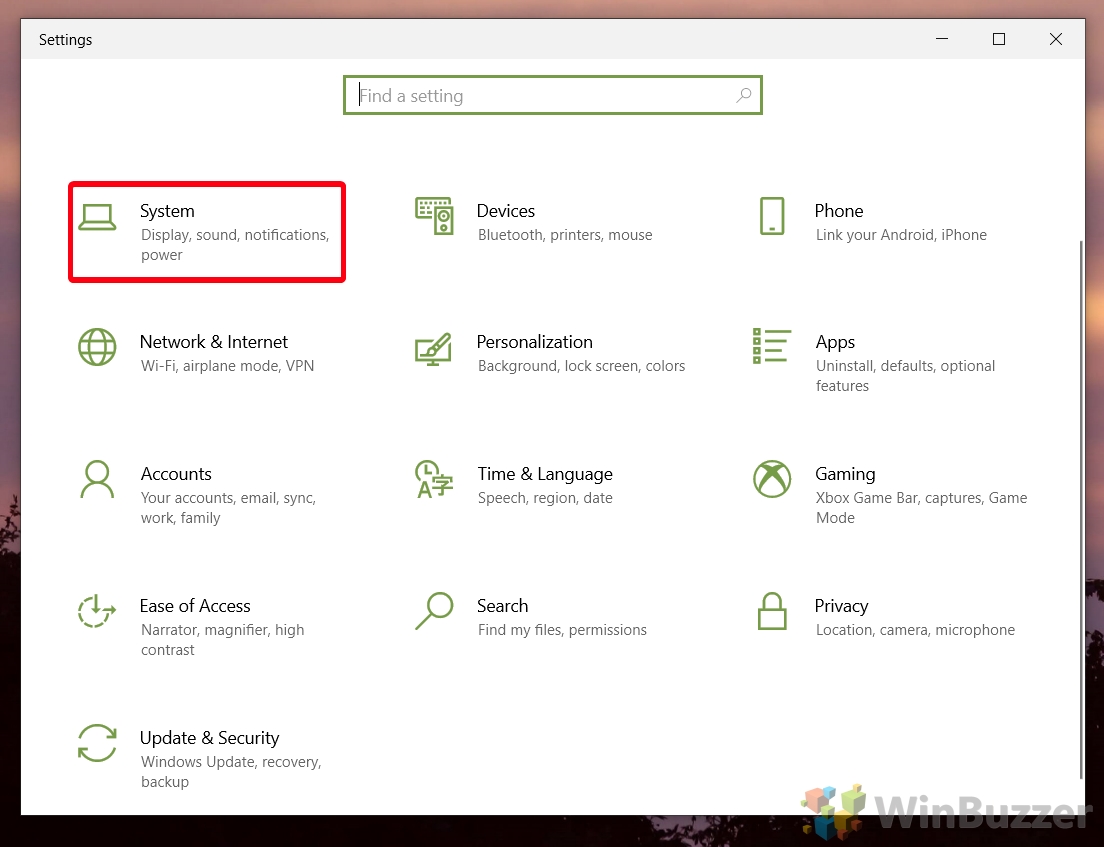Click 'Find my files, permissions' description
The width and height of the screenshot is (1104, 847).
click(x=562, y=630)
